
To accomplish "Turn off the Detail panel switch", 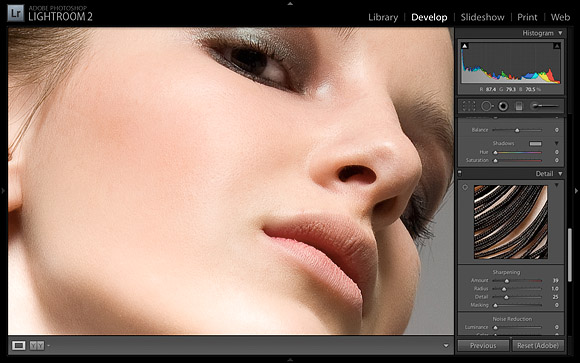I will pyautogui.click(x=460, y=173).
